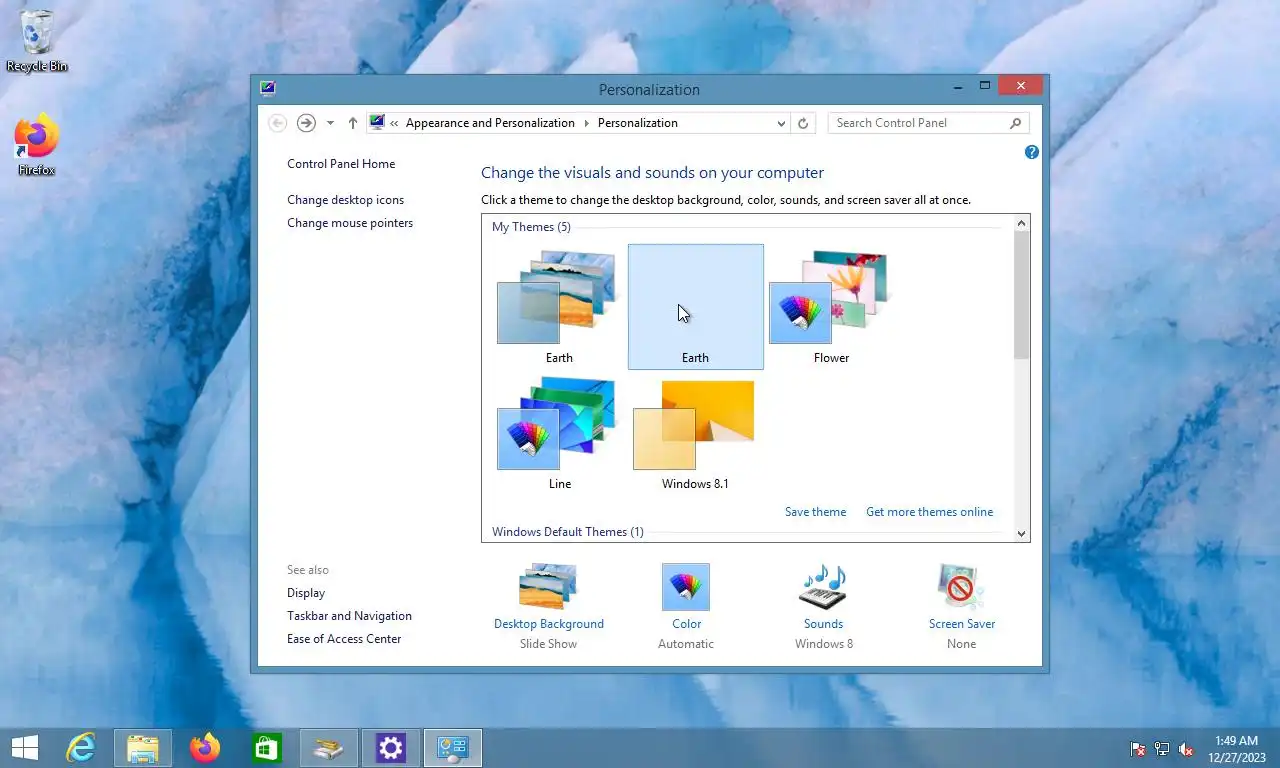This screenshot has width=1280, height=768.
Task: Click the Action Center flag tray icon
Action: coord(1138,749)
